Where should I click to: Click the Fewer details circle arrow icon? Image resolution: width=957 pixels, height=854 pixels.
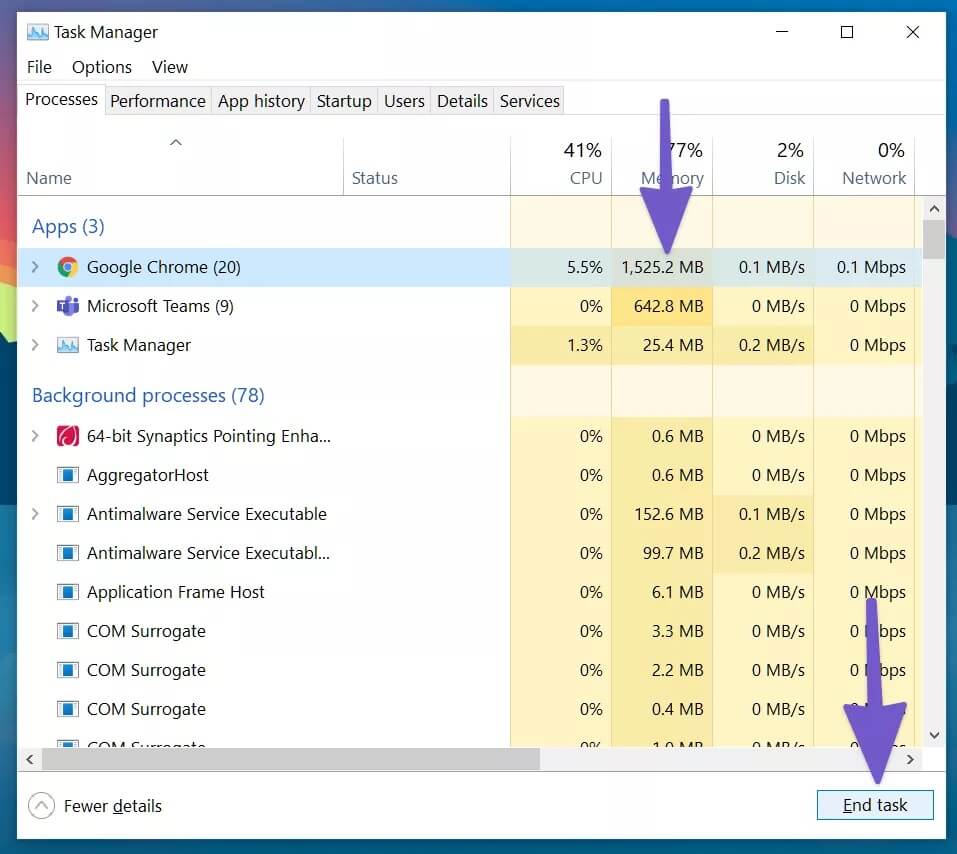(x=42, y=806)
